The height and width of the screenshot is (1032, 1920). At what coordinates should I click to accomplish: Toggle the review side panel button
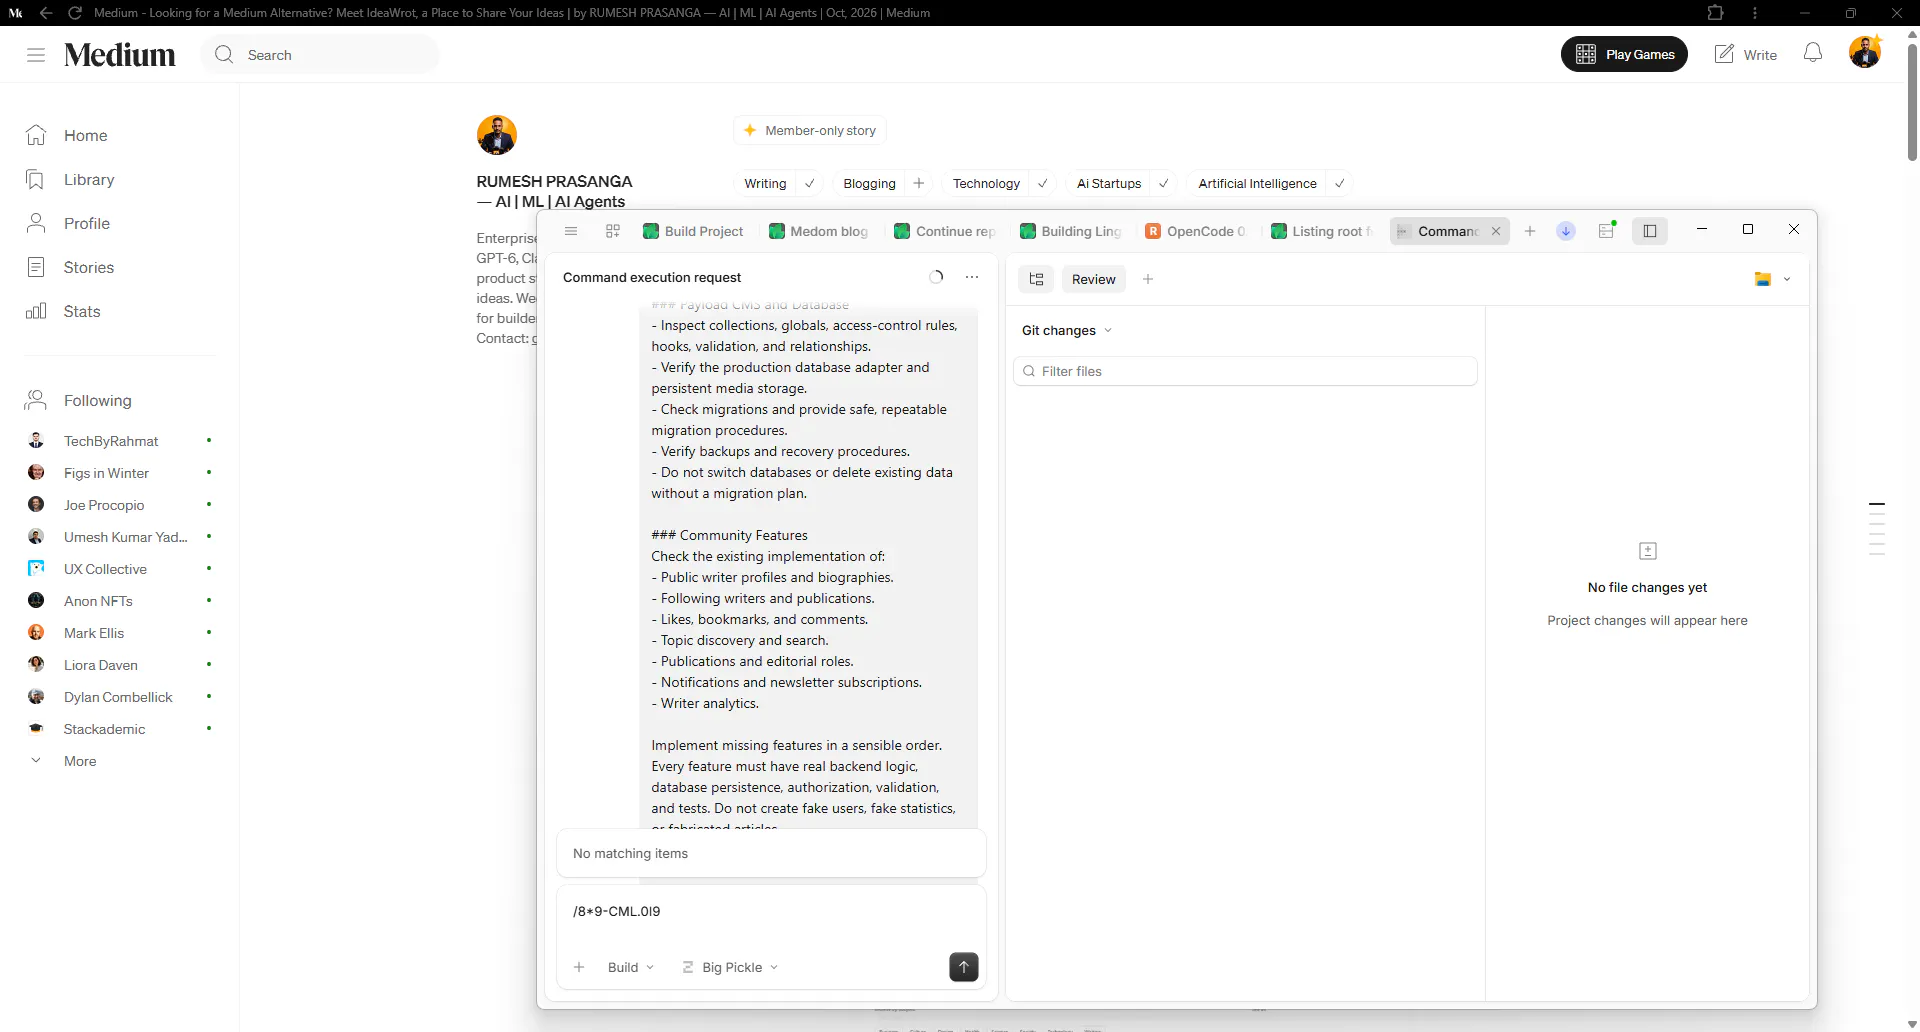1650,231
